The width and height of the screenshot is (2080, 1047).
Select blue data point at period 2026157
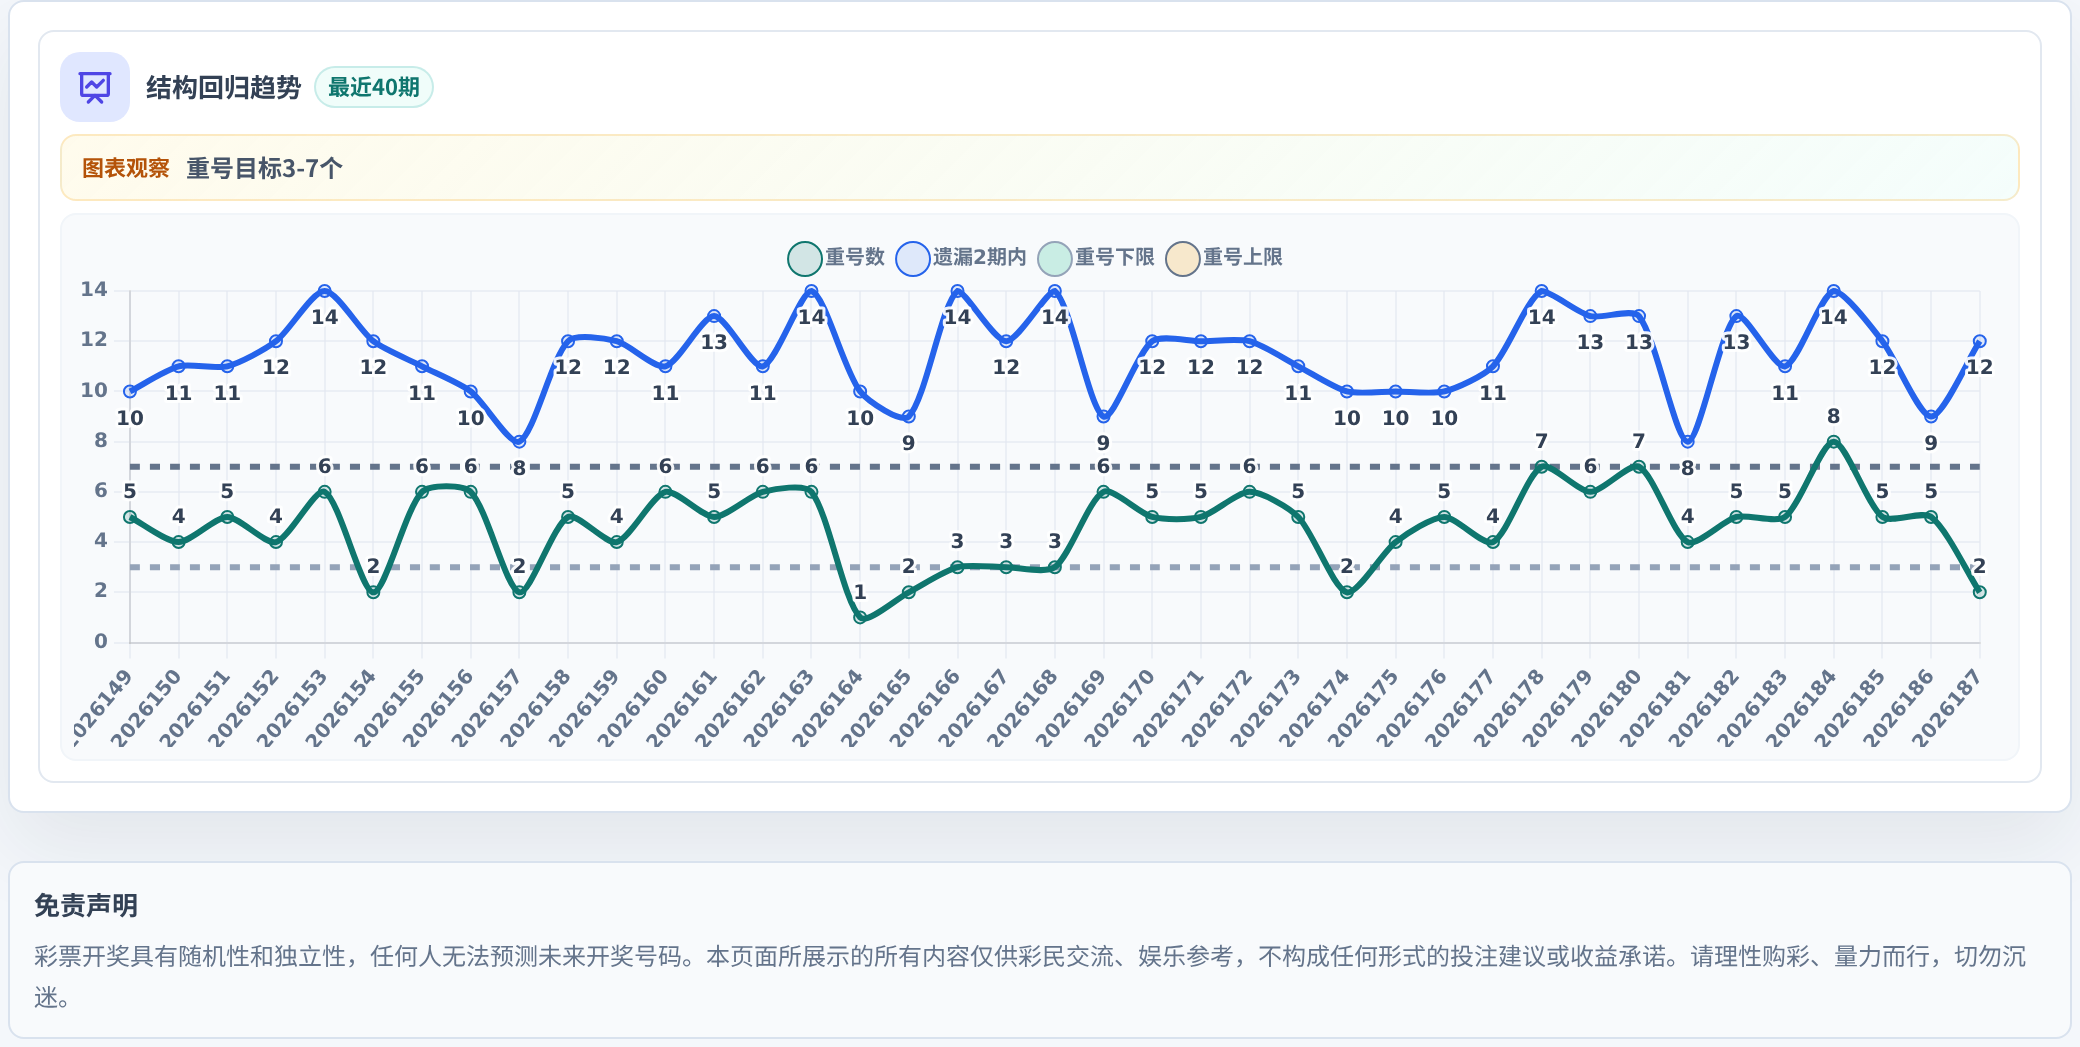tap(519, 442)
